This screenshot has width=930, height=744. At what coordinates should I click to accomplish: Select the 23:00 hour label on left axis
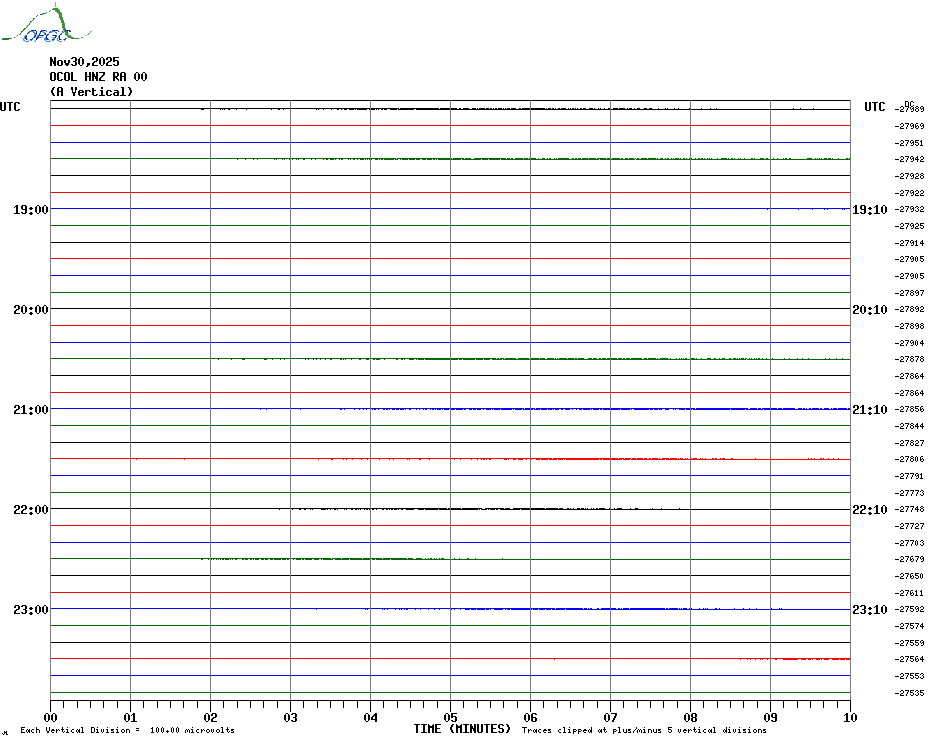[30, 610]
